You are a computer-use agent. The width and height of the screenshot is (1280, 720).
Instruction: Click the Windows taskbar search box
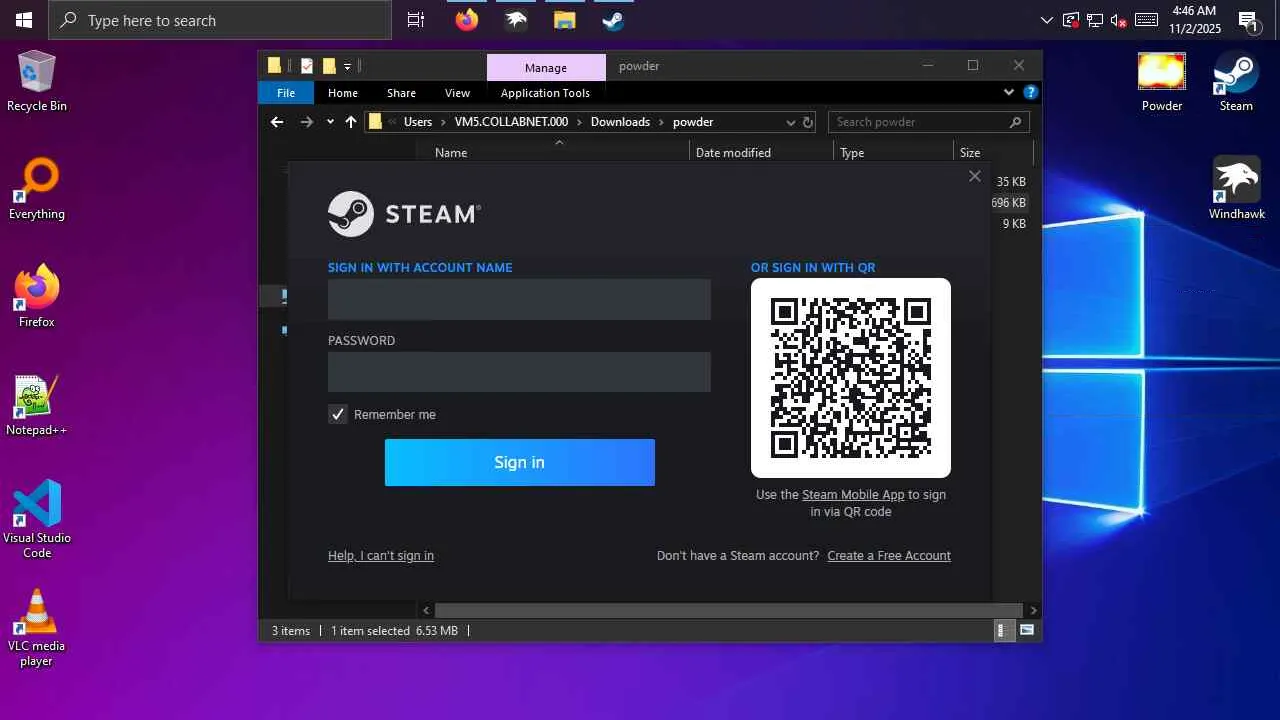(220, 20)
